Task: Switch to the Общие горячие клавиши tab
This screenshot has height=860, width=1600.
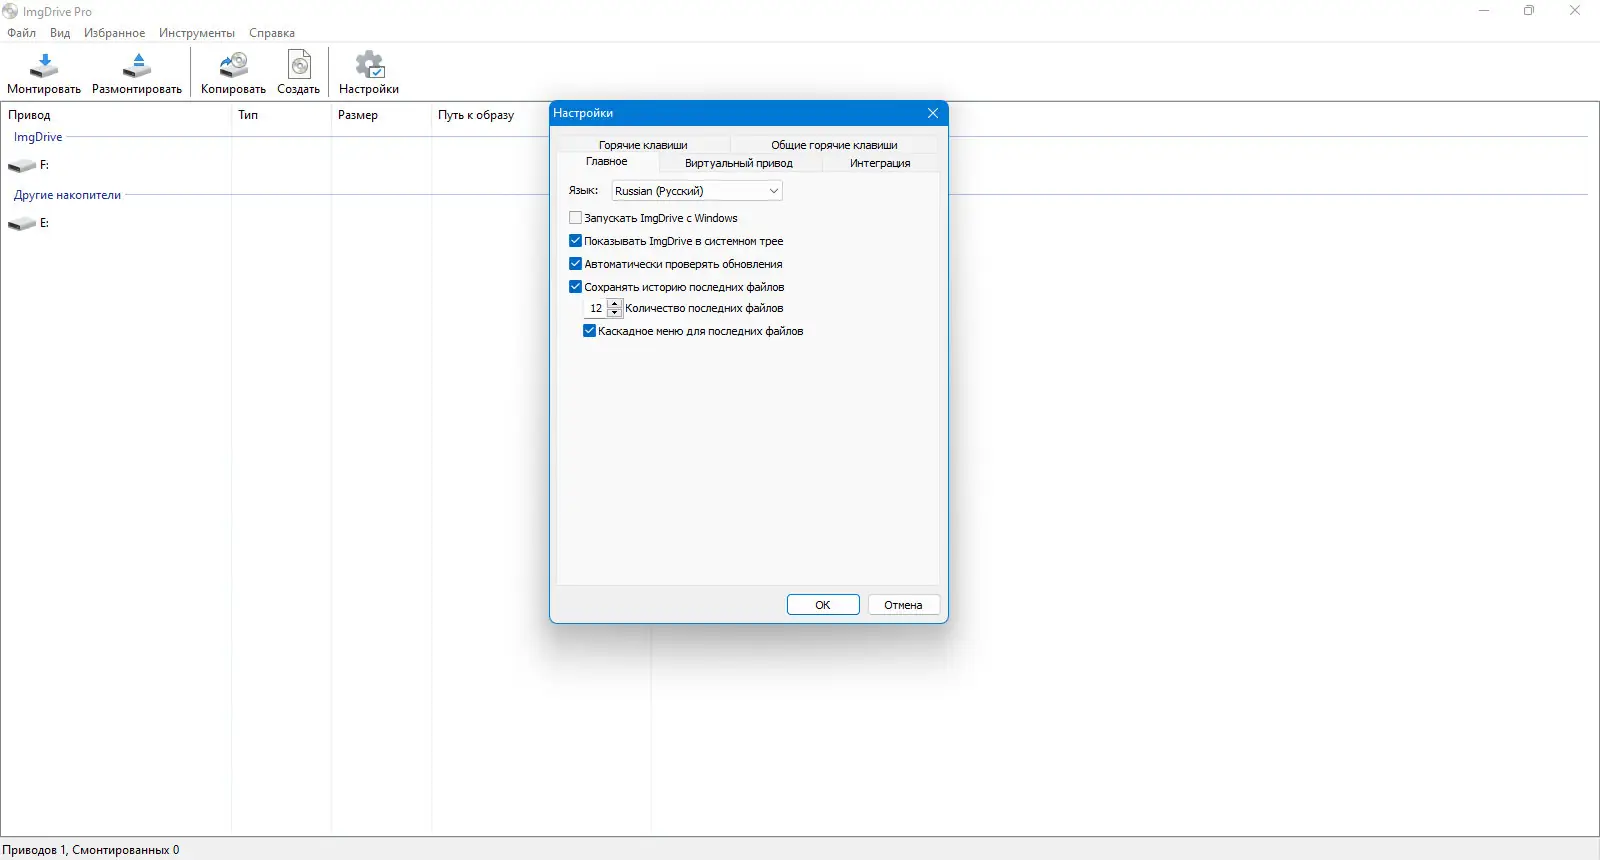Action: tap(834, 145)
